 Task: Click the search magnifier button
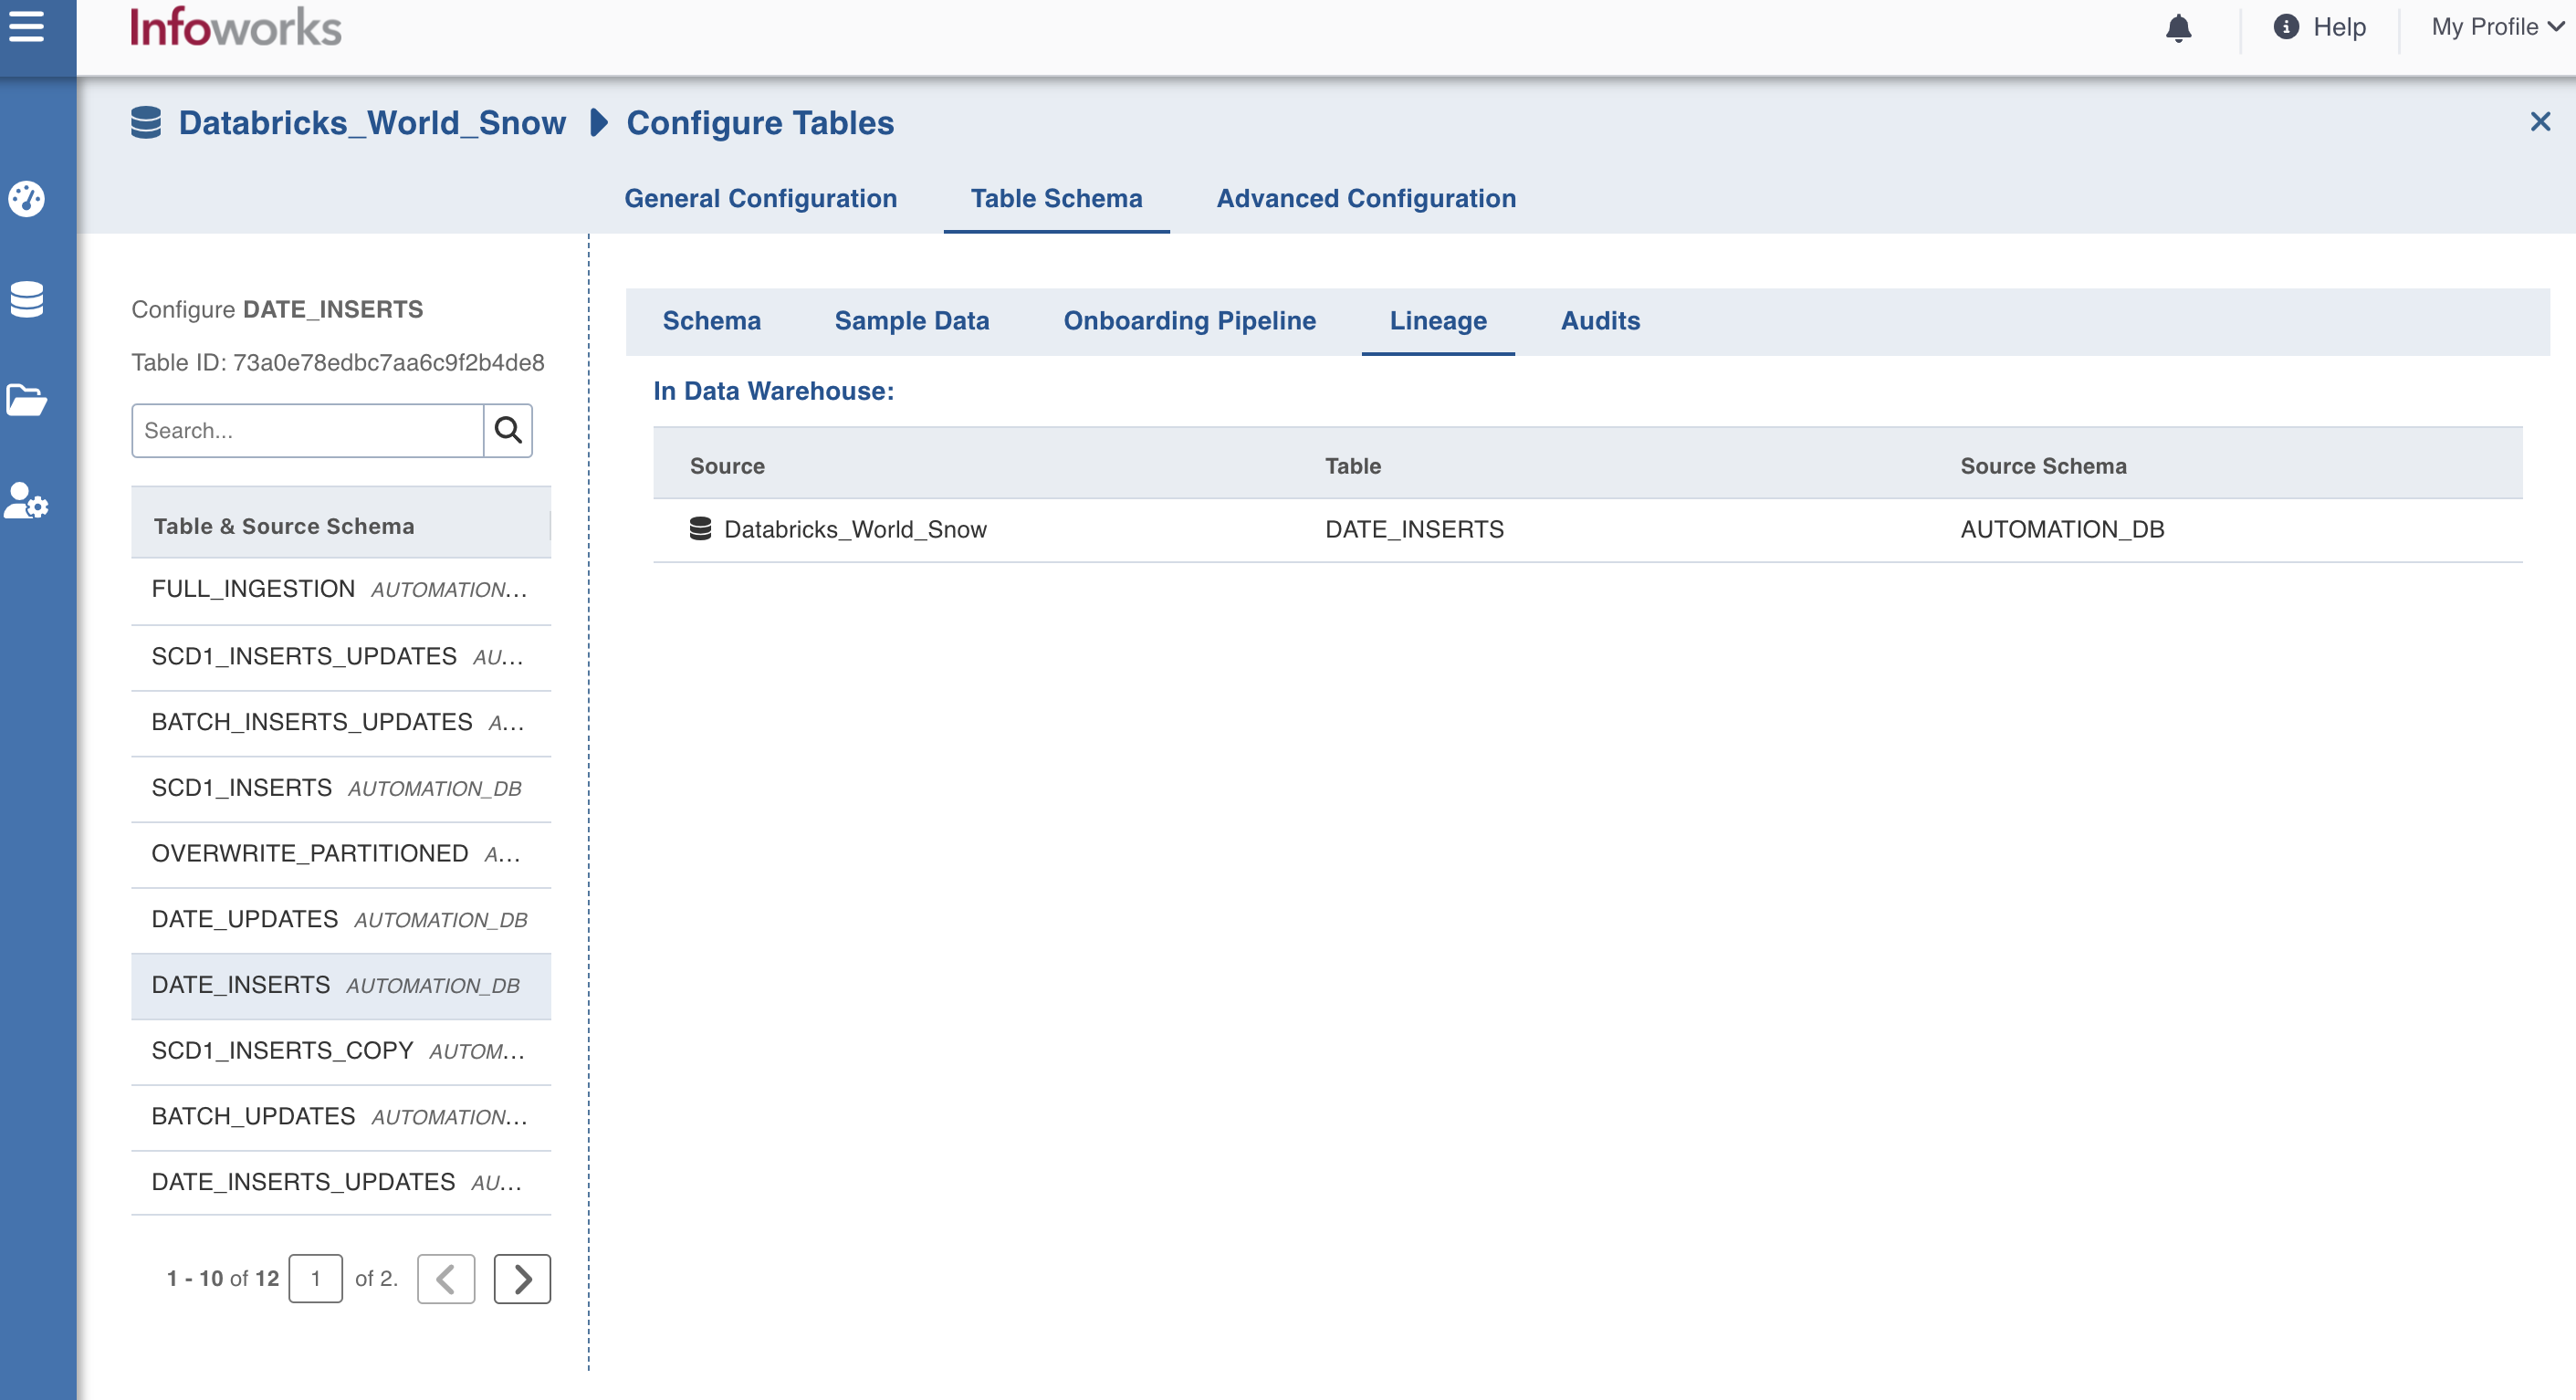(508, 430)
